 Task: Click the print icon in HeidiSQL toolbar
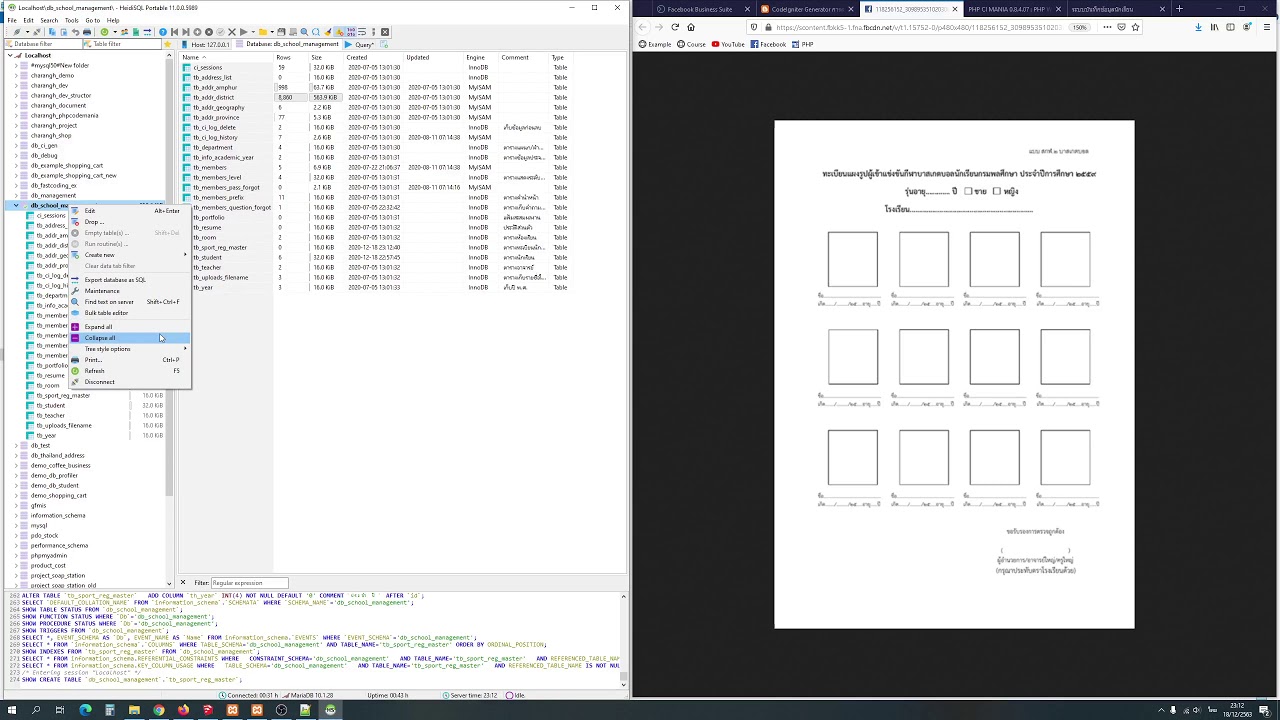[87, 32]
